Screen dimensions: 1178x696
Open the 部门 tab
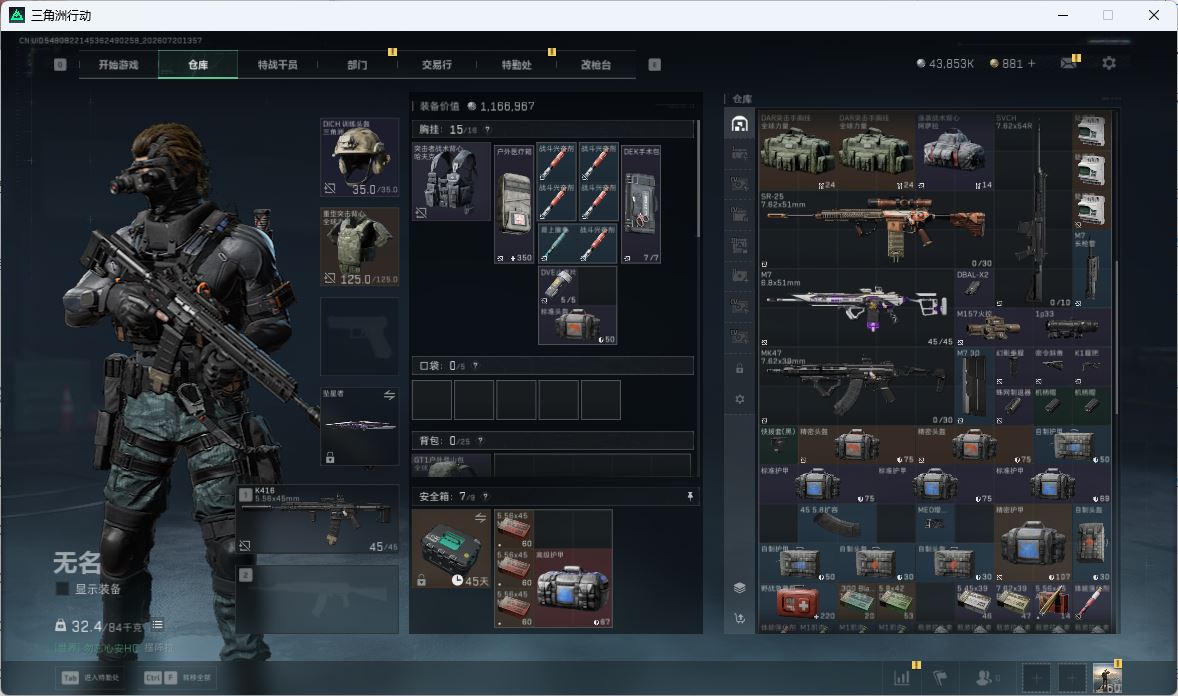358,65
